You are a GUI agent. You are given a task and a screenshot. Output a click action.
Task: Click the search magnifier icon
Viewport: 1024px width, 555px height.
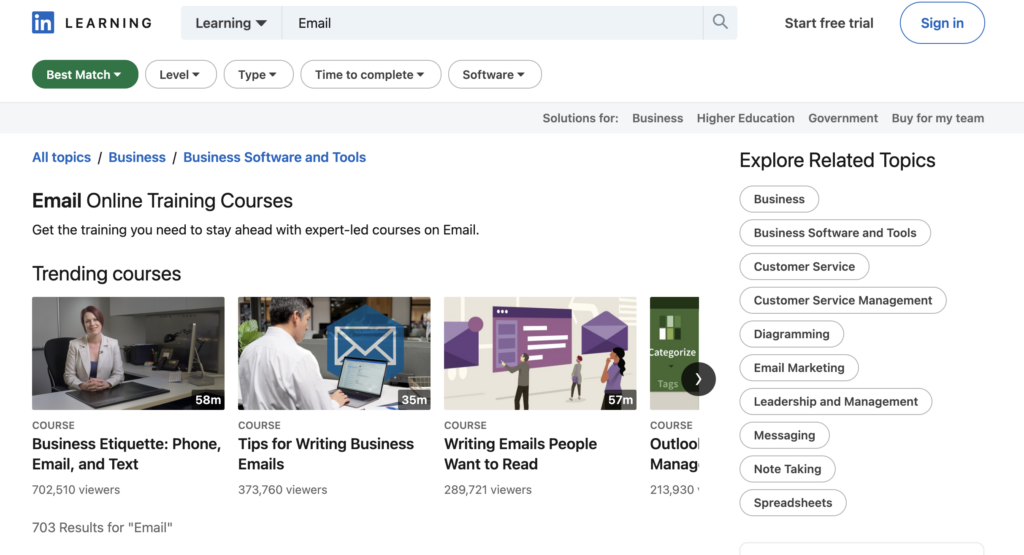coord(720,22)
